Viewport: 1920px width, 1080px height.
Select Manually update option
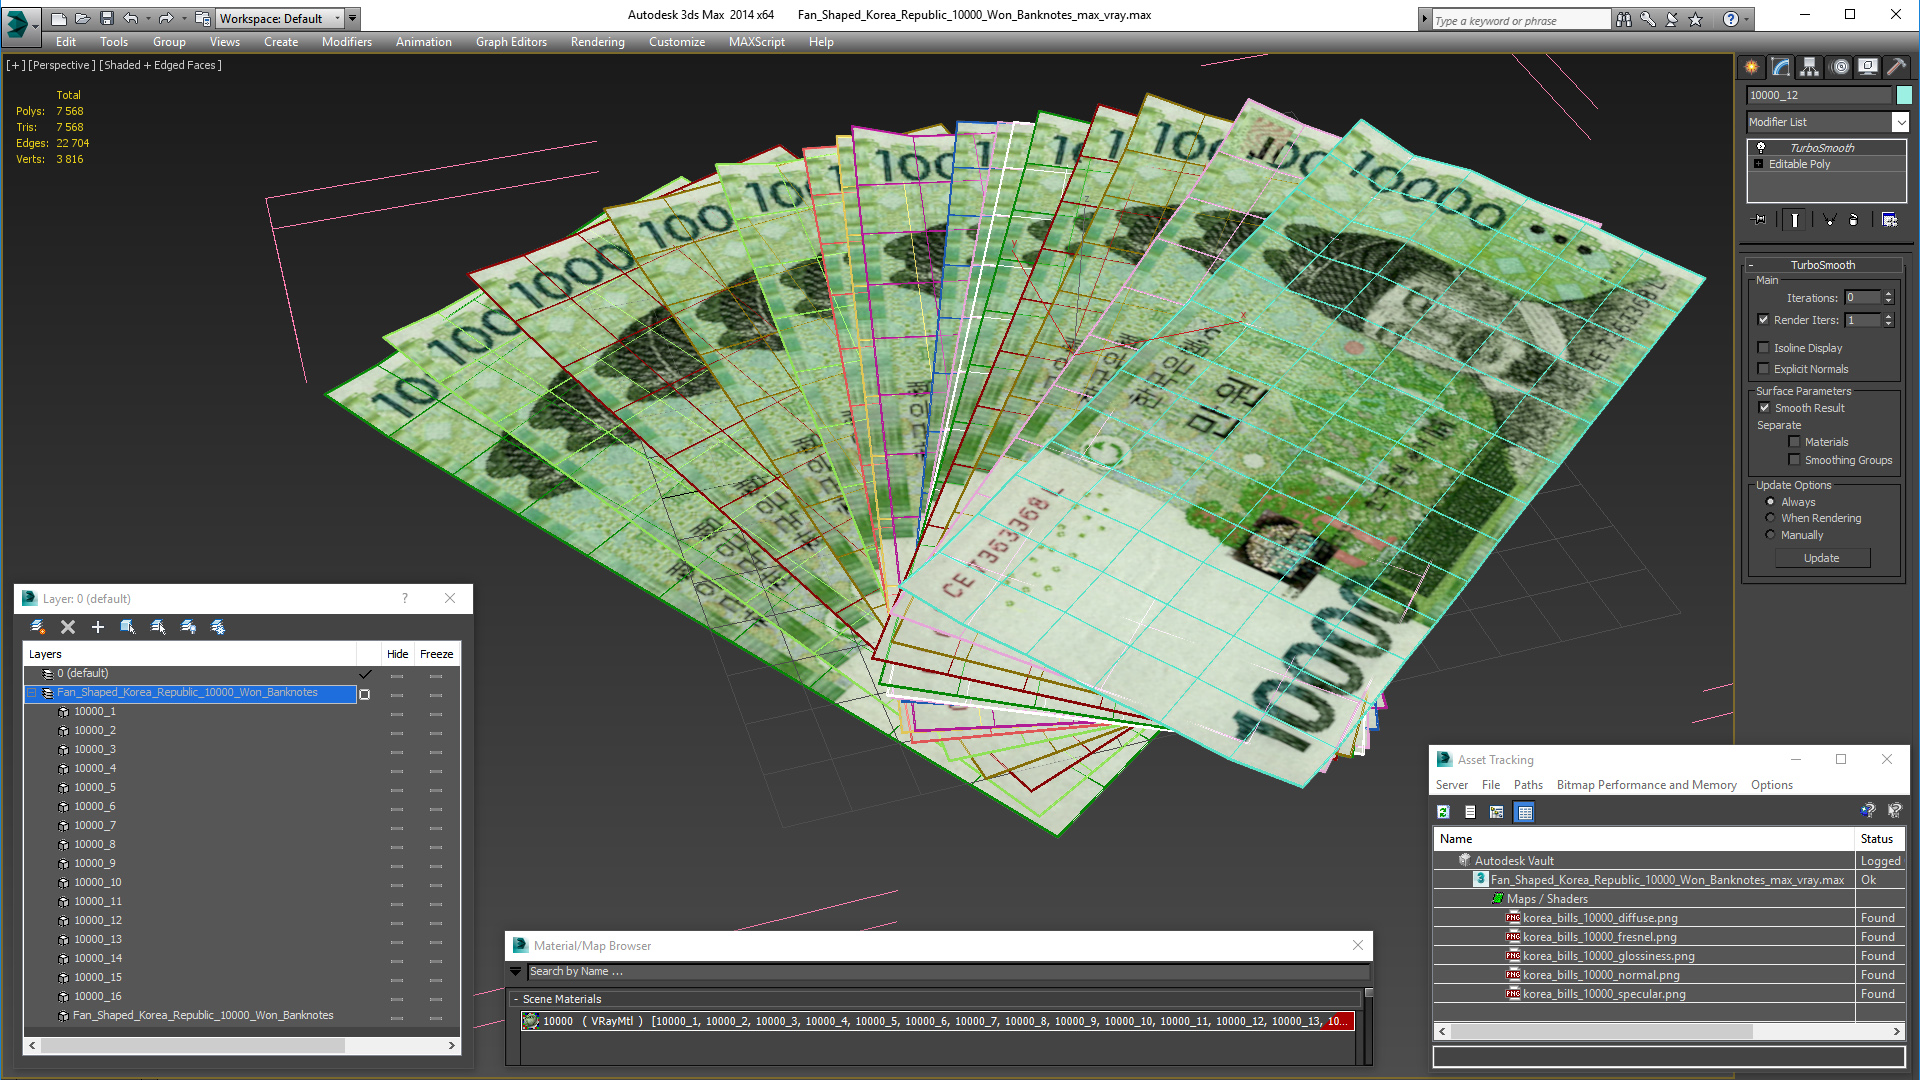(1770, 535)
